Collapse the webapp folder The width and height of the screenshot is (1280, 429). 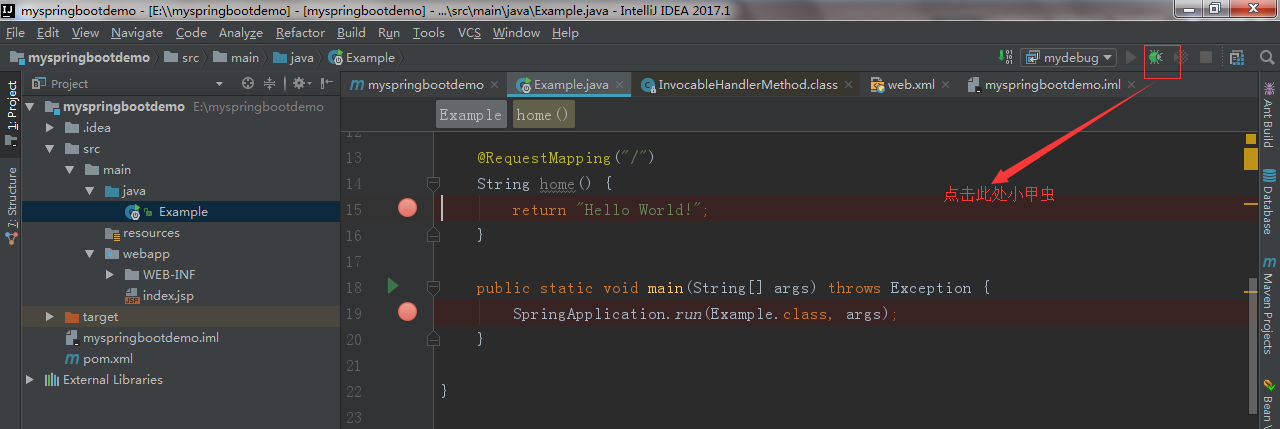[90, 254]
